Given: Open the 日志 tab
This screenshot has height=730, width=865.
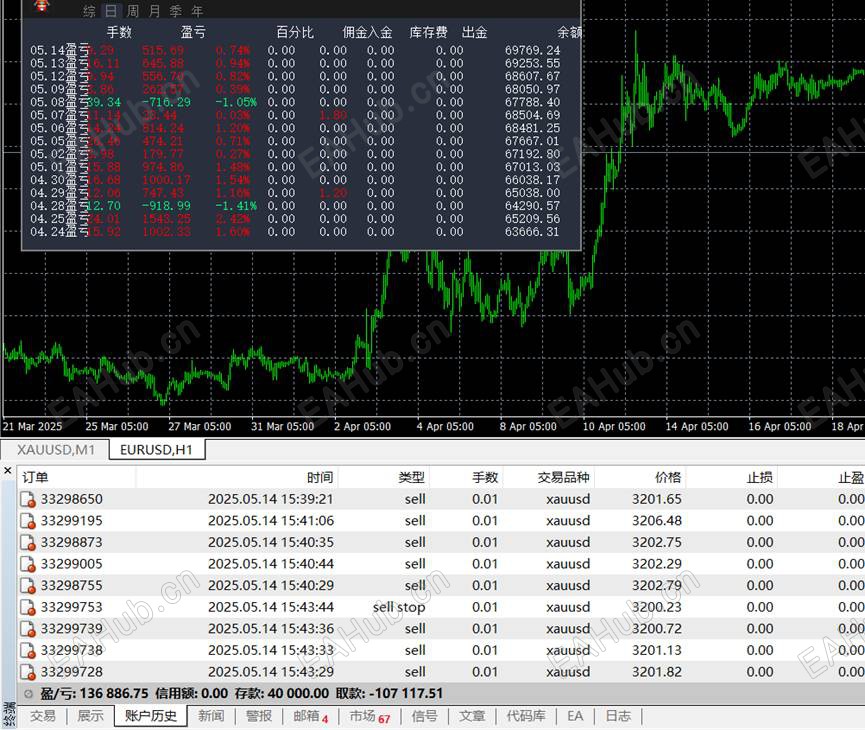Looking at the screenshot, I should pyautogui.click(x=618, y=716).
